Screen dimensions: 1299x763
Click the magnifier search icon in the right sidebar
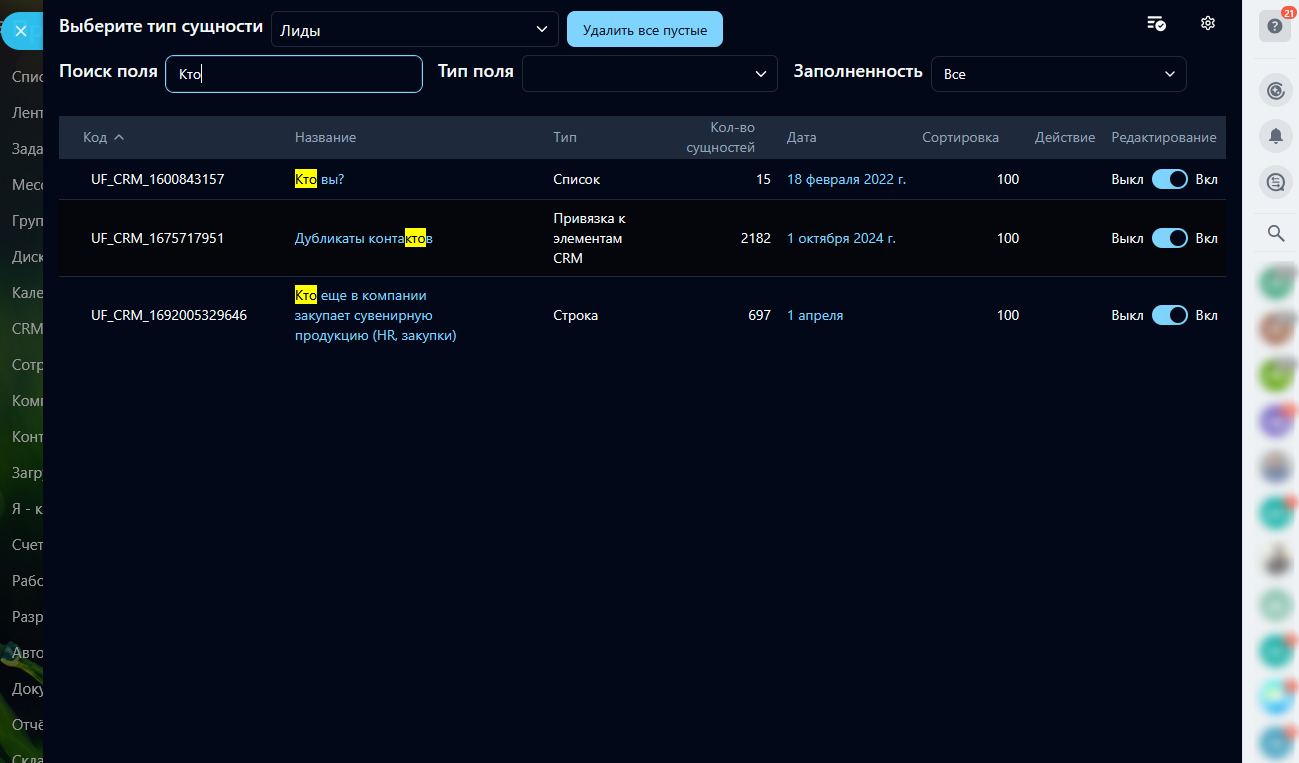[x=1275, y=233]
